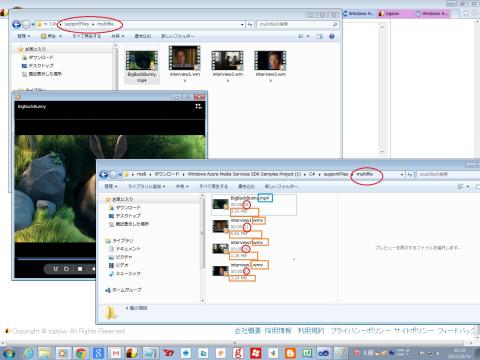
Task: Open 共有 dropdown in front Explorer toolbar
Action: coord(182,186)
